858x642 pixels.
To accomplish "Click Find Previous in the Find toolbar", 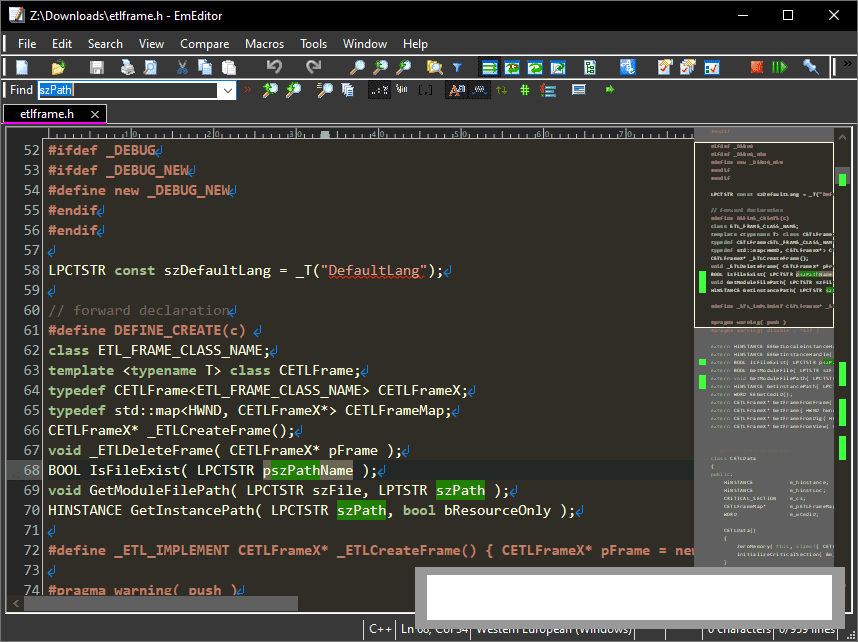I will click(x=270, y=90).
